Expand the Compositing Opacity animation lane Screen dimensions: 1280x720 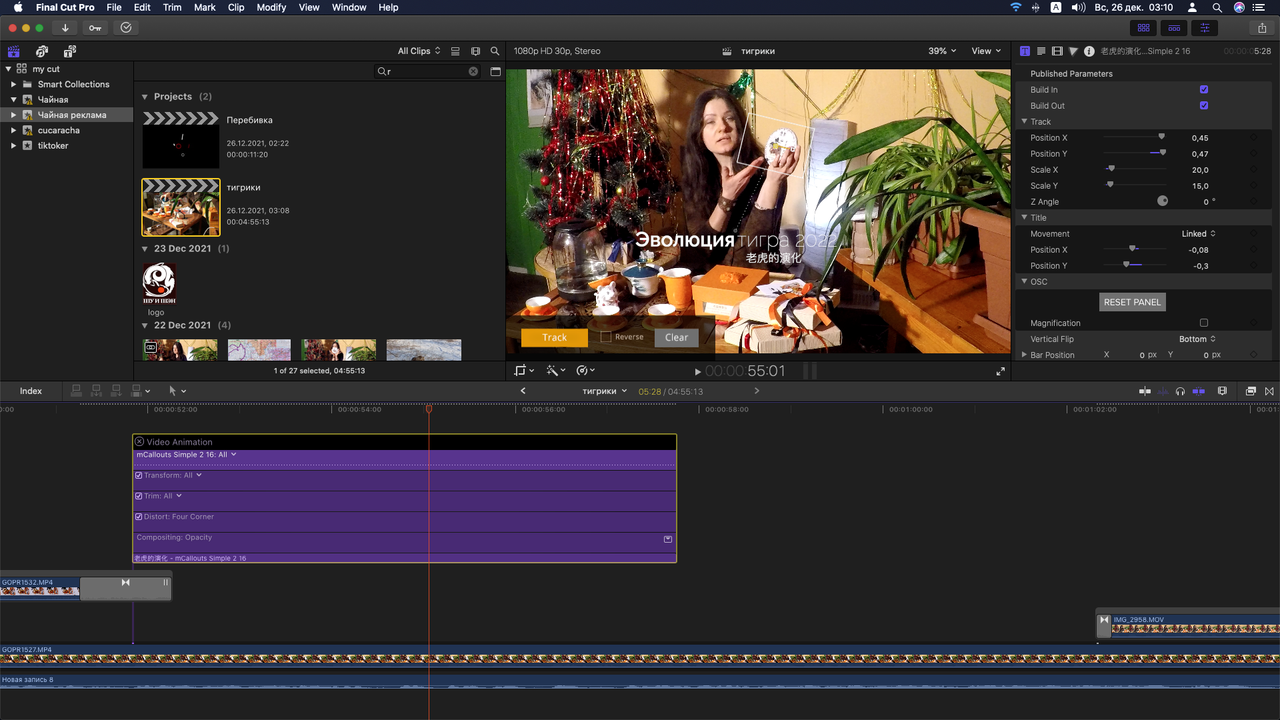point(668,539)
